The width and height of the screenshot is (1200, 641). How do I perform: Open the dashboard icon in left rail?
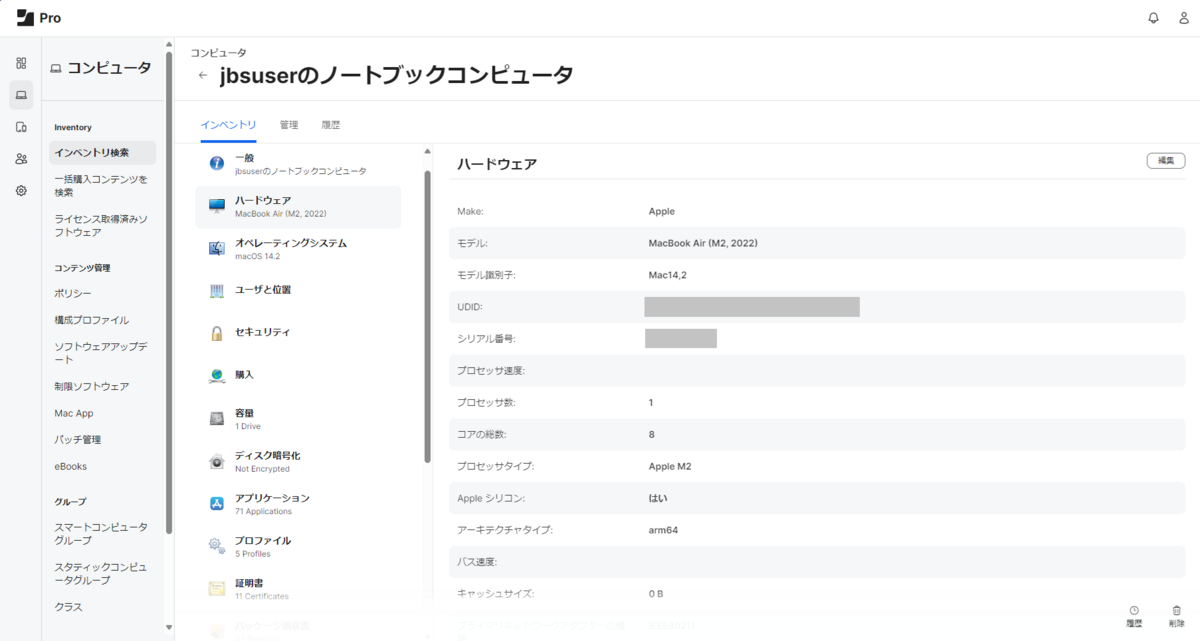(x=21, y=63)
